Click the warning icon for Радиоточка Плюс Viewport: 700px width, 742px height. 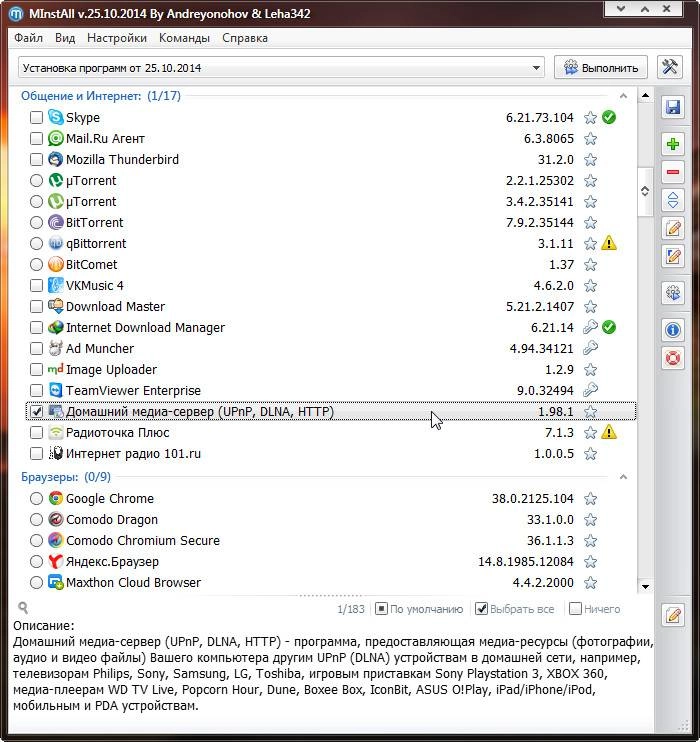coord(609,432)
